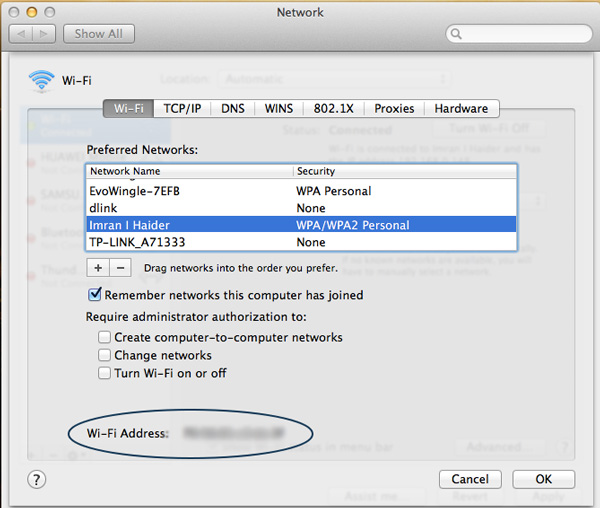Select the TP-LINK_A71333 network row

tap(302, 242)
